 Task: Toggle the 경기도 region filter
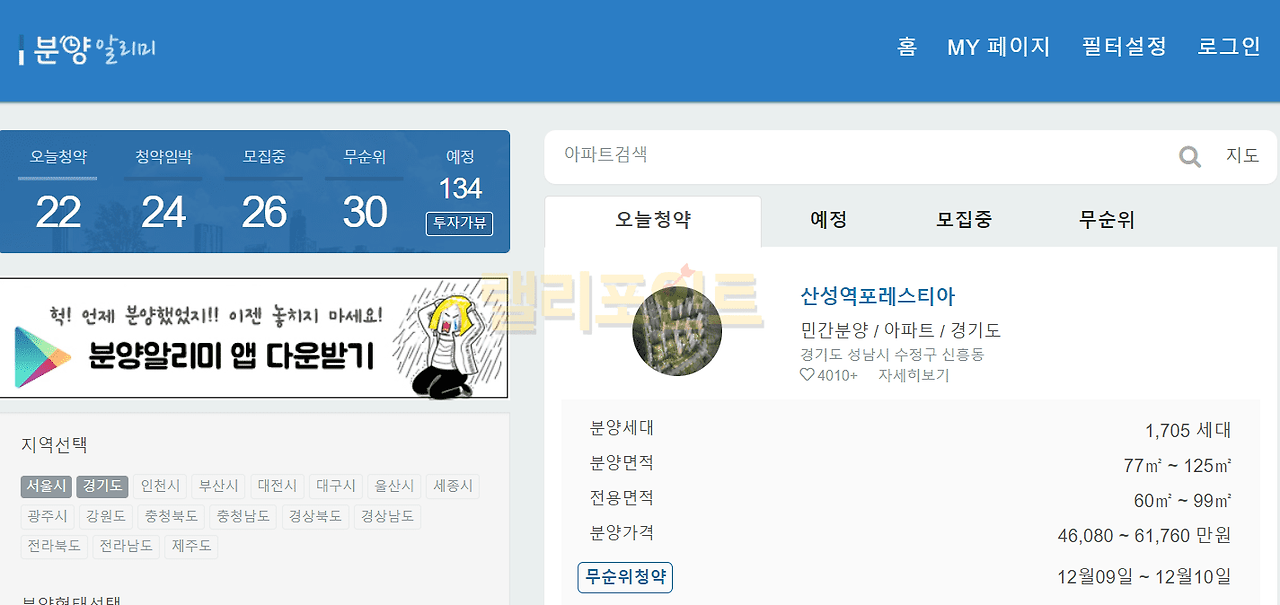[x=102, y=486]
